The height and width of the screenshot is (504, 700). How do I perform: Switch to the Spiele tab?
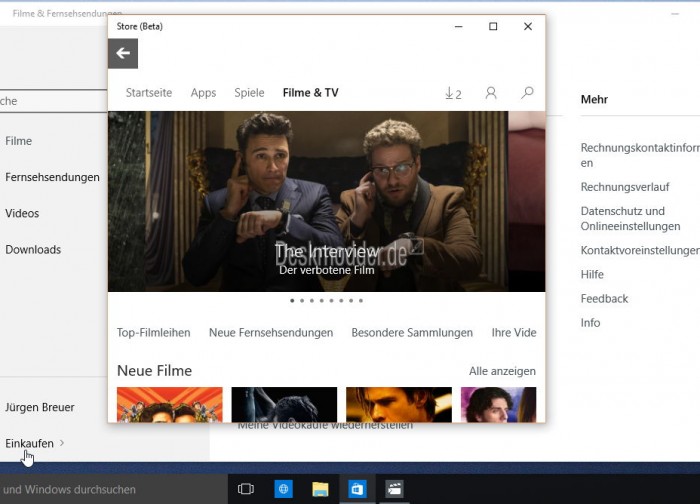pyautogui.click(x=249, y=93)
